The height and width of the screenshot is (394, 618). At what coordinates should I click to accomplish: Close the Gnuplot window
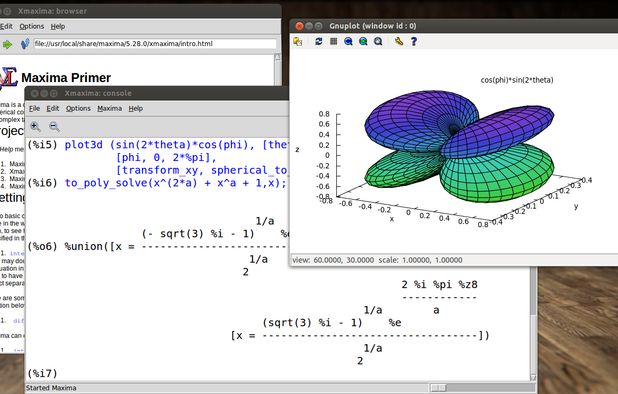(x=299, y=26)
